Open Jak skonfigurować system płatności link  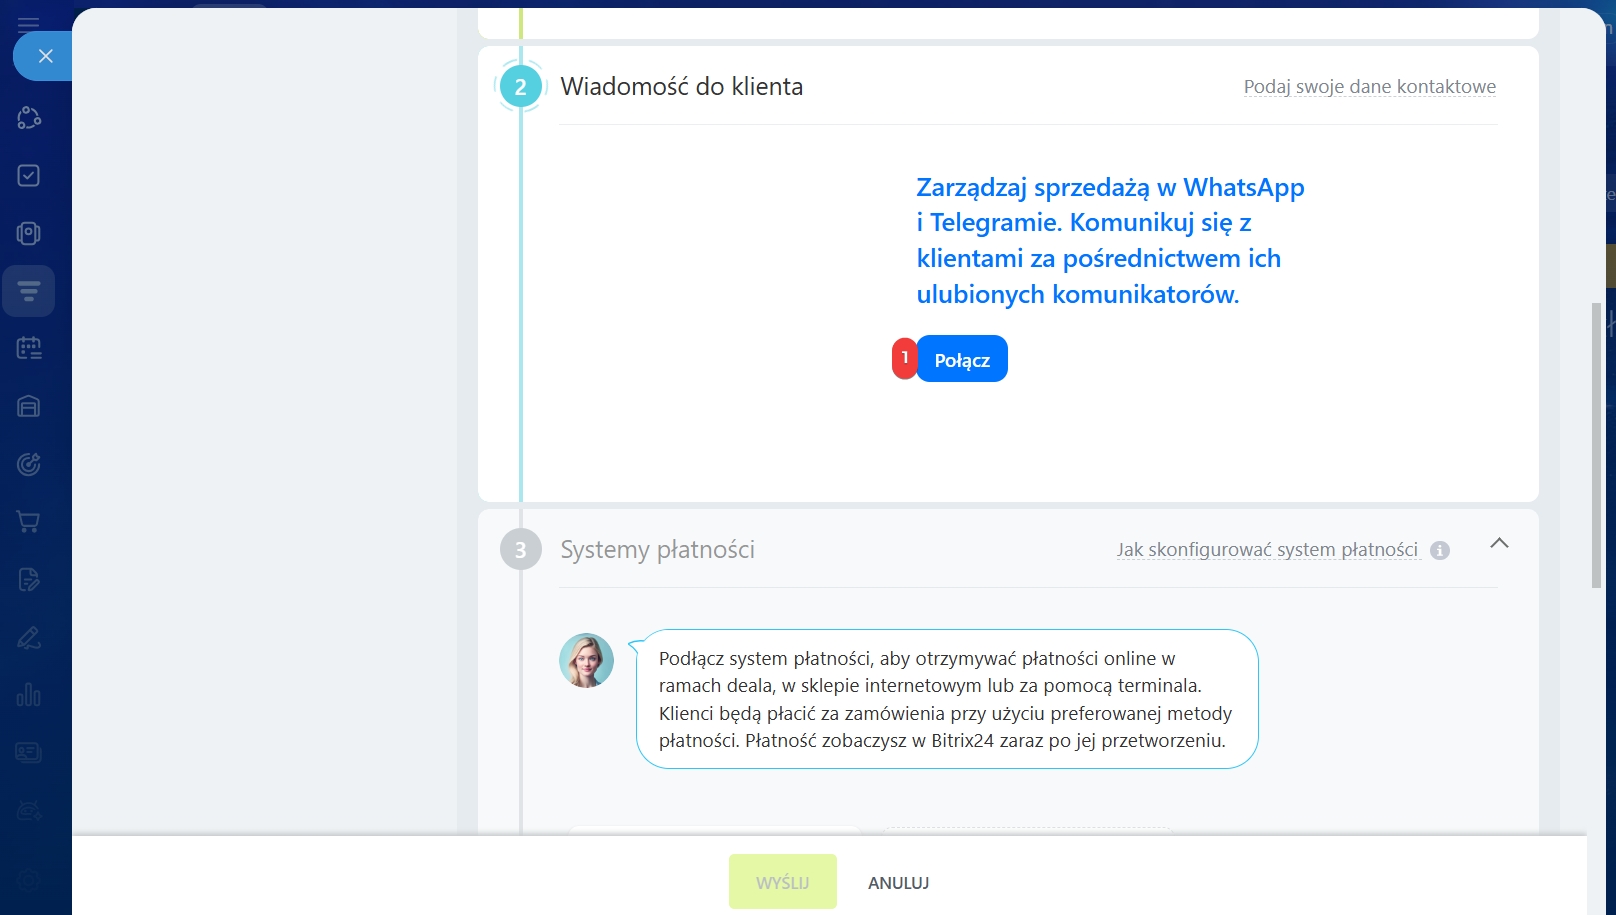1267,550
